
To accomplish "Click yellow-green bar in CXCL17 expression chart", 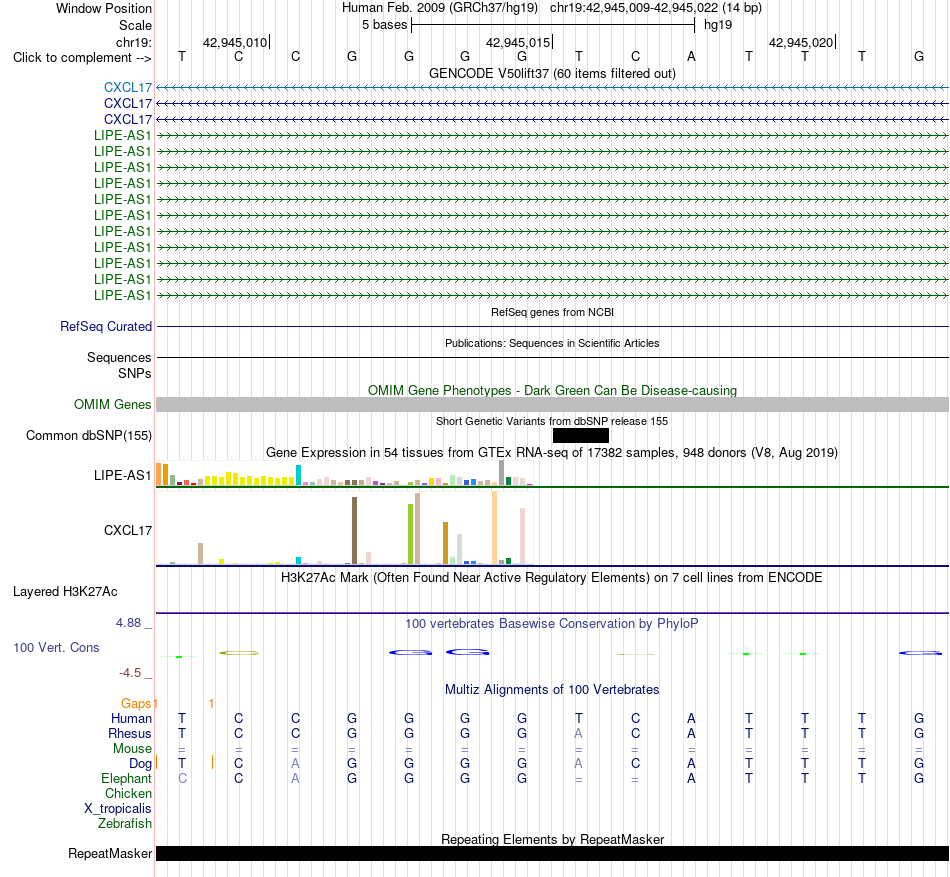I will (410, 534).
